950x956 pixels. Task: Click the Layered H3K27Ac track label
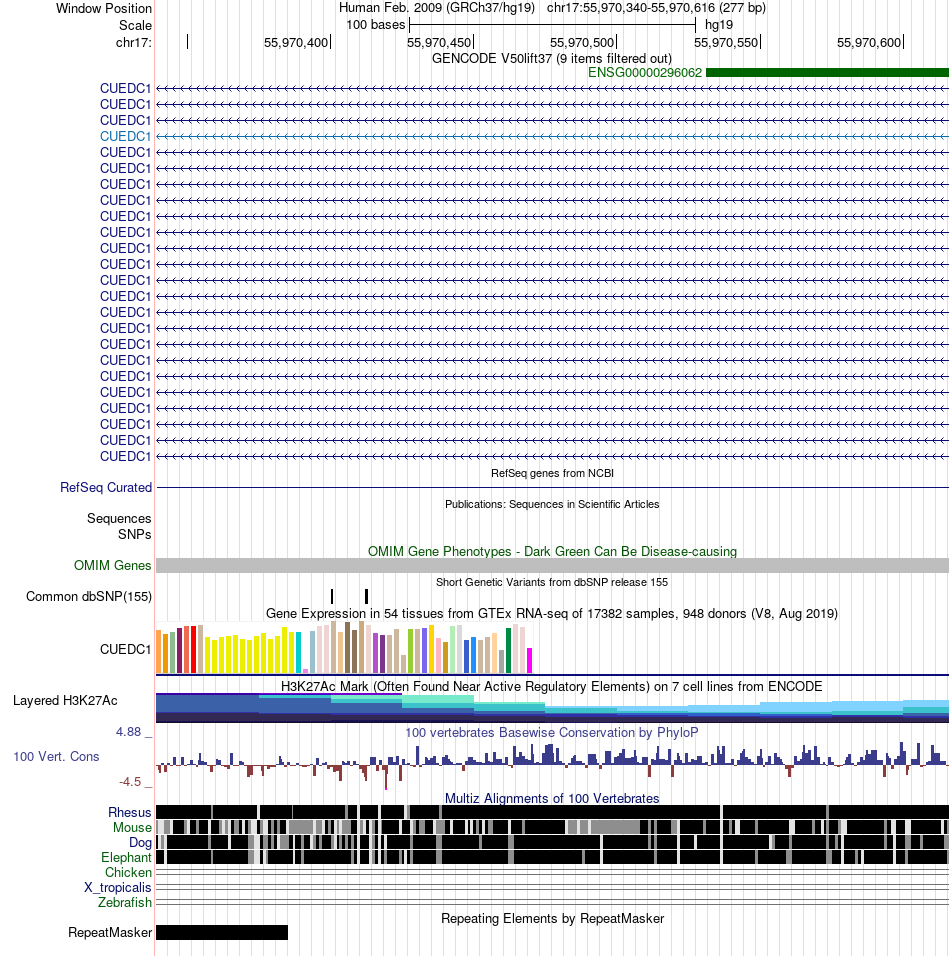point(65,701)
